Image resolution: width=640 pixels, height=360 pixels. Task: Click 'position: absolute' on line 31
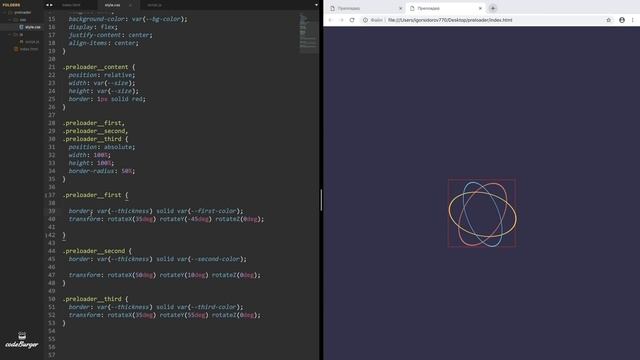pos(102,147)
